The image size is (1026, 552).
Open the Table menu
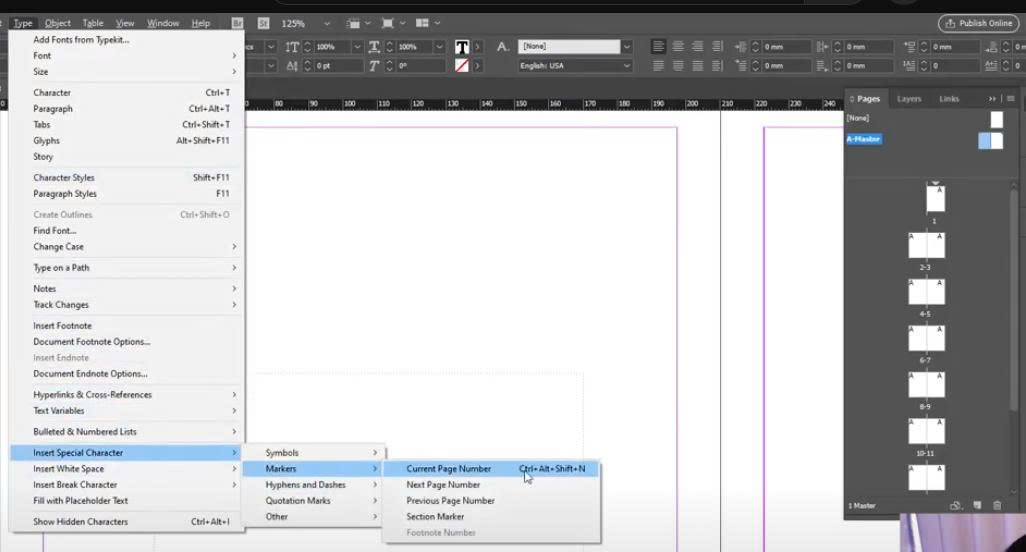(x=92, y=23)
